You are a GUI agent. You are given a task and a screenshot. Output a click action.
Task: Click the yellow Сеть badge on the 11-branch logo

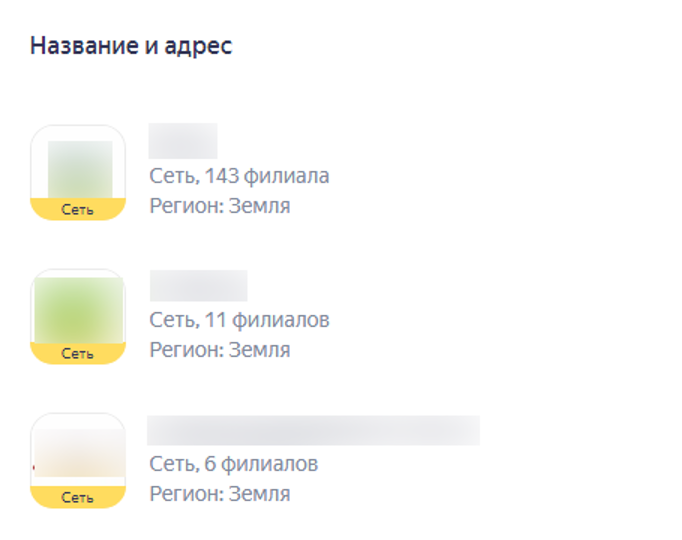click(78, 354)
